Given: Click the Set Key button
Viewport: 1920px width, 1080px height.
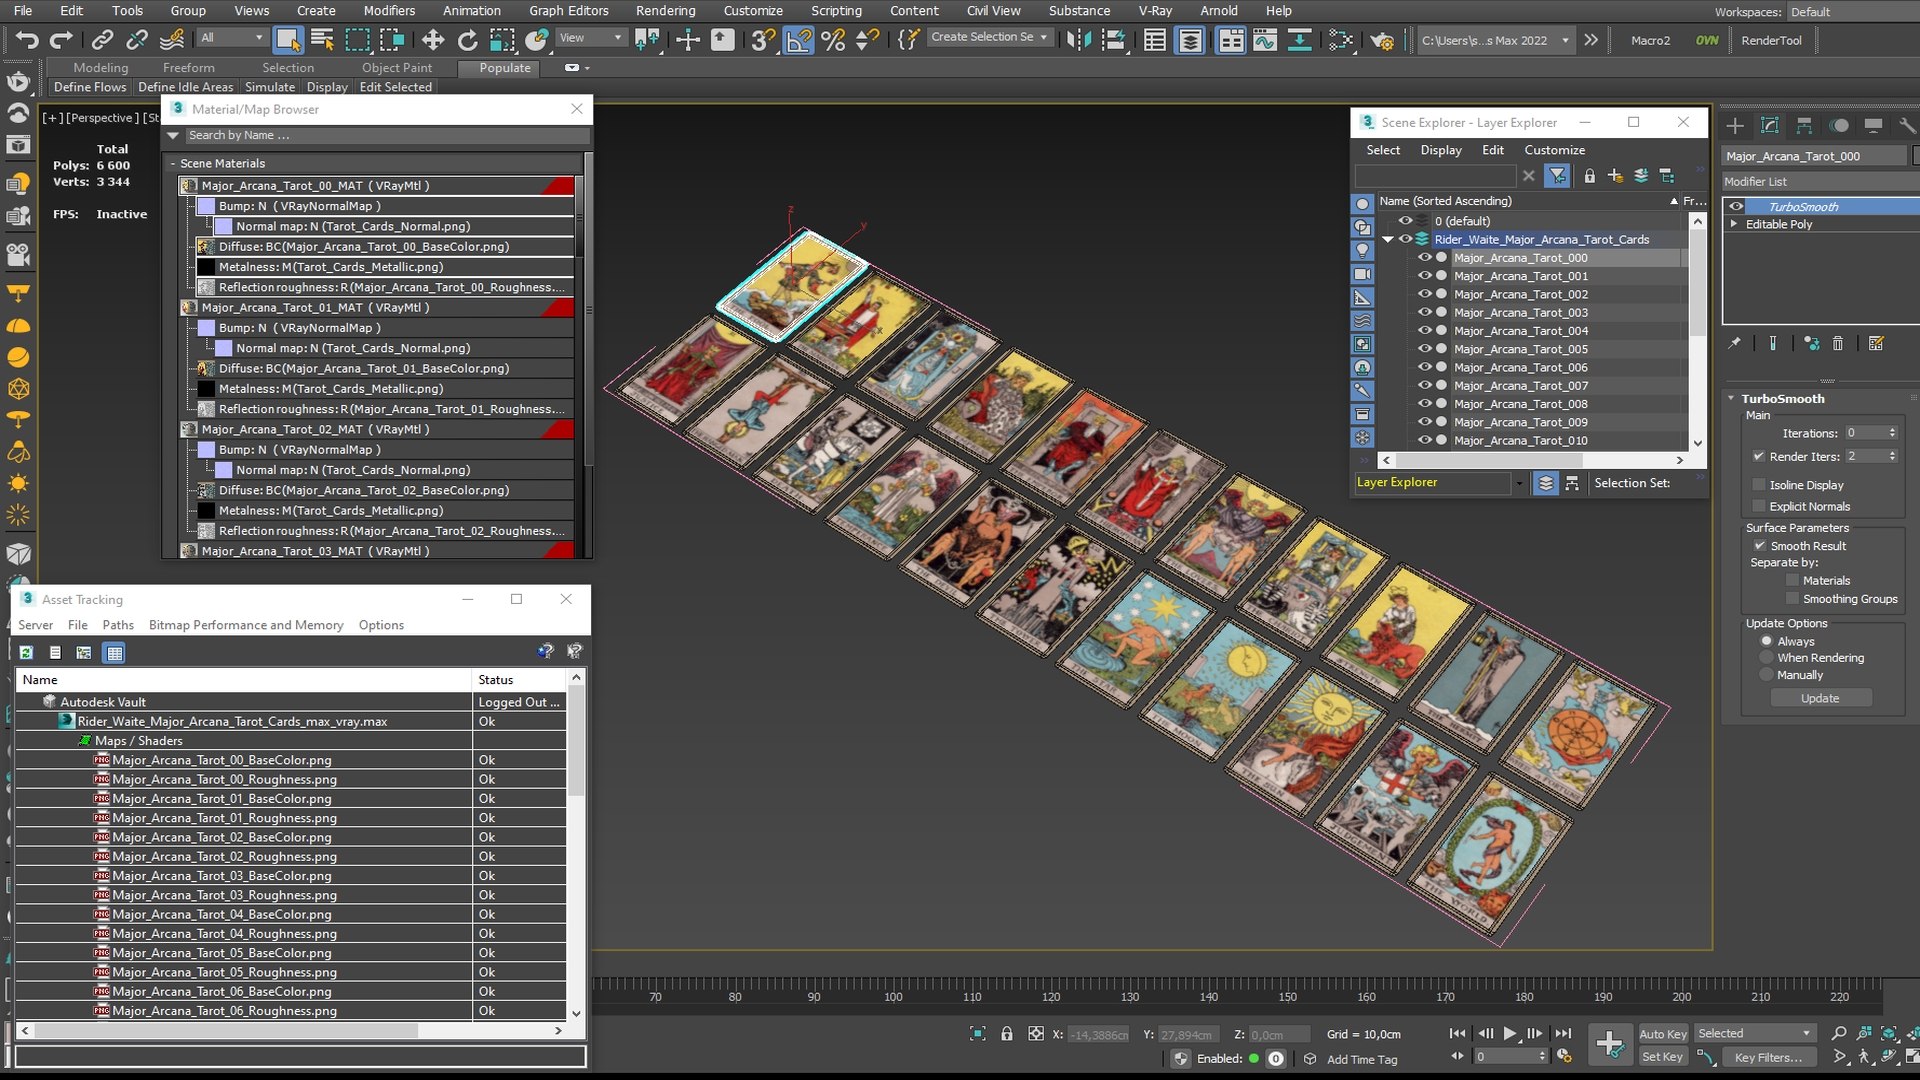Looking at the screenshot, I should (x=1662, y=1057).
